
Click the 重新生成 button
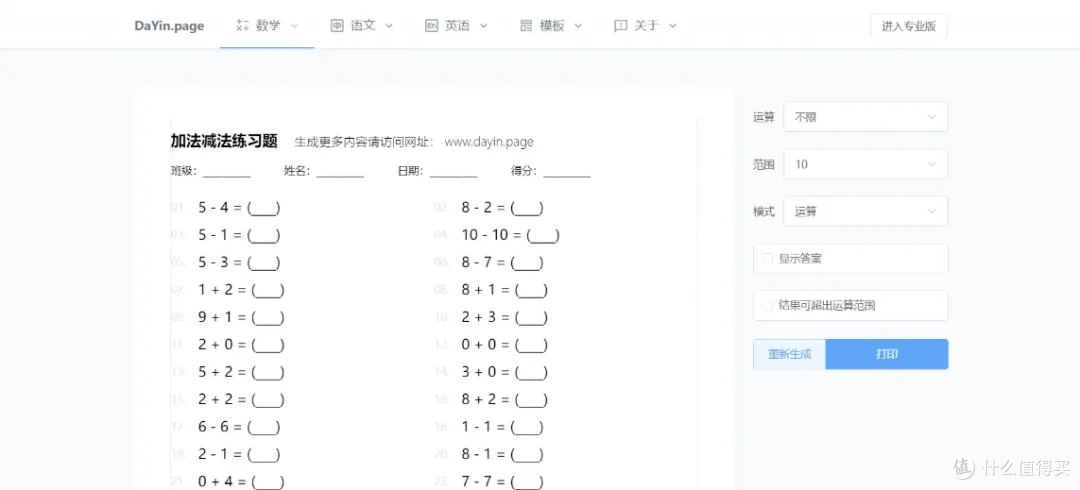(789, 354)
